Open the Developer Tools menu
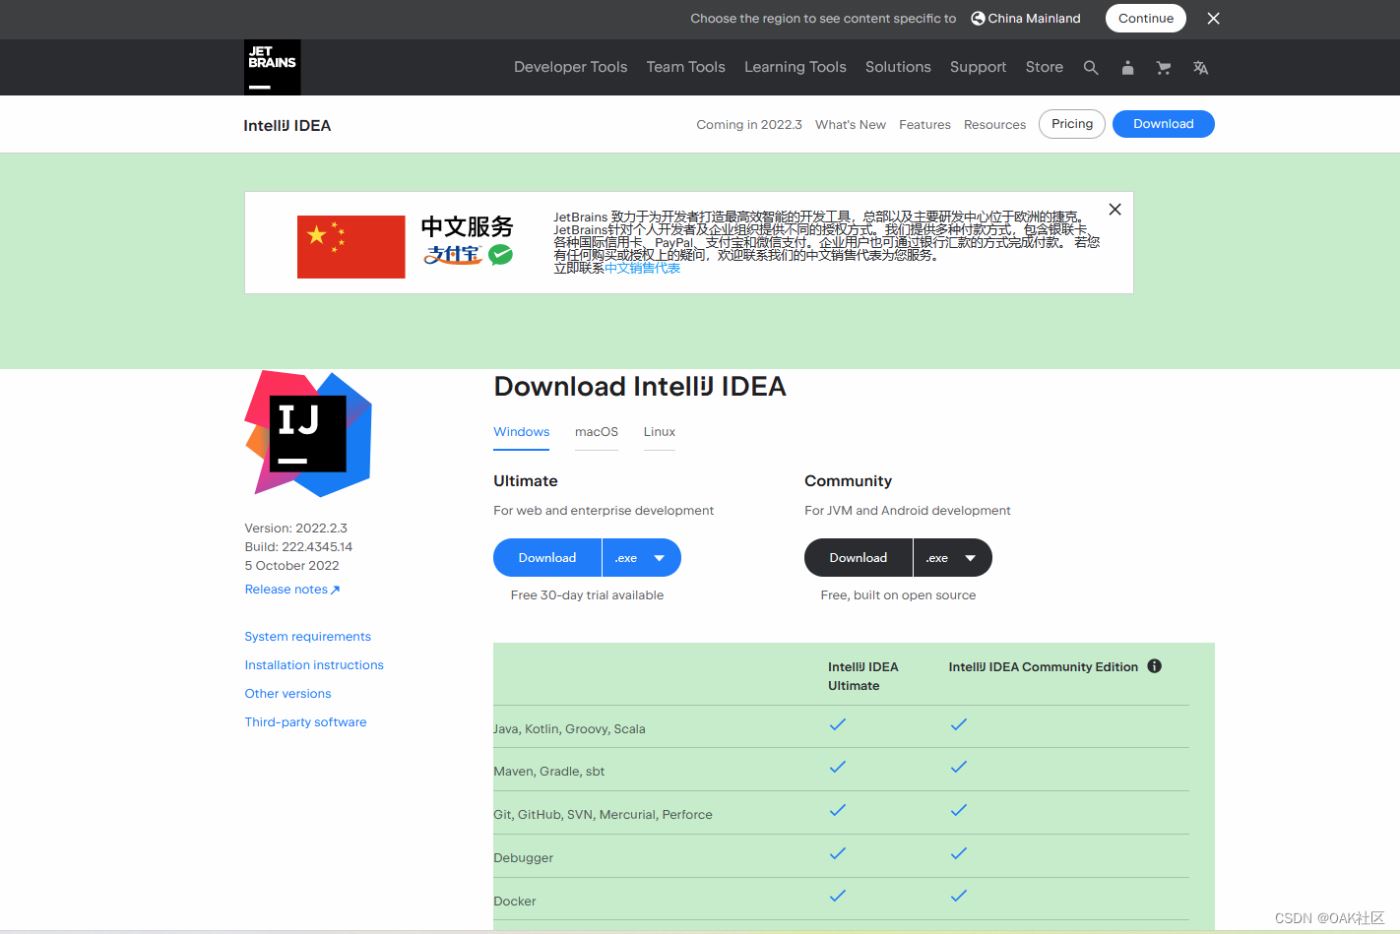 click(x=571, y=67)
